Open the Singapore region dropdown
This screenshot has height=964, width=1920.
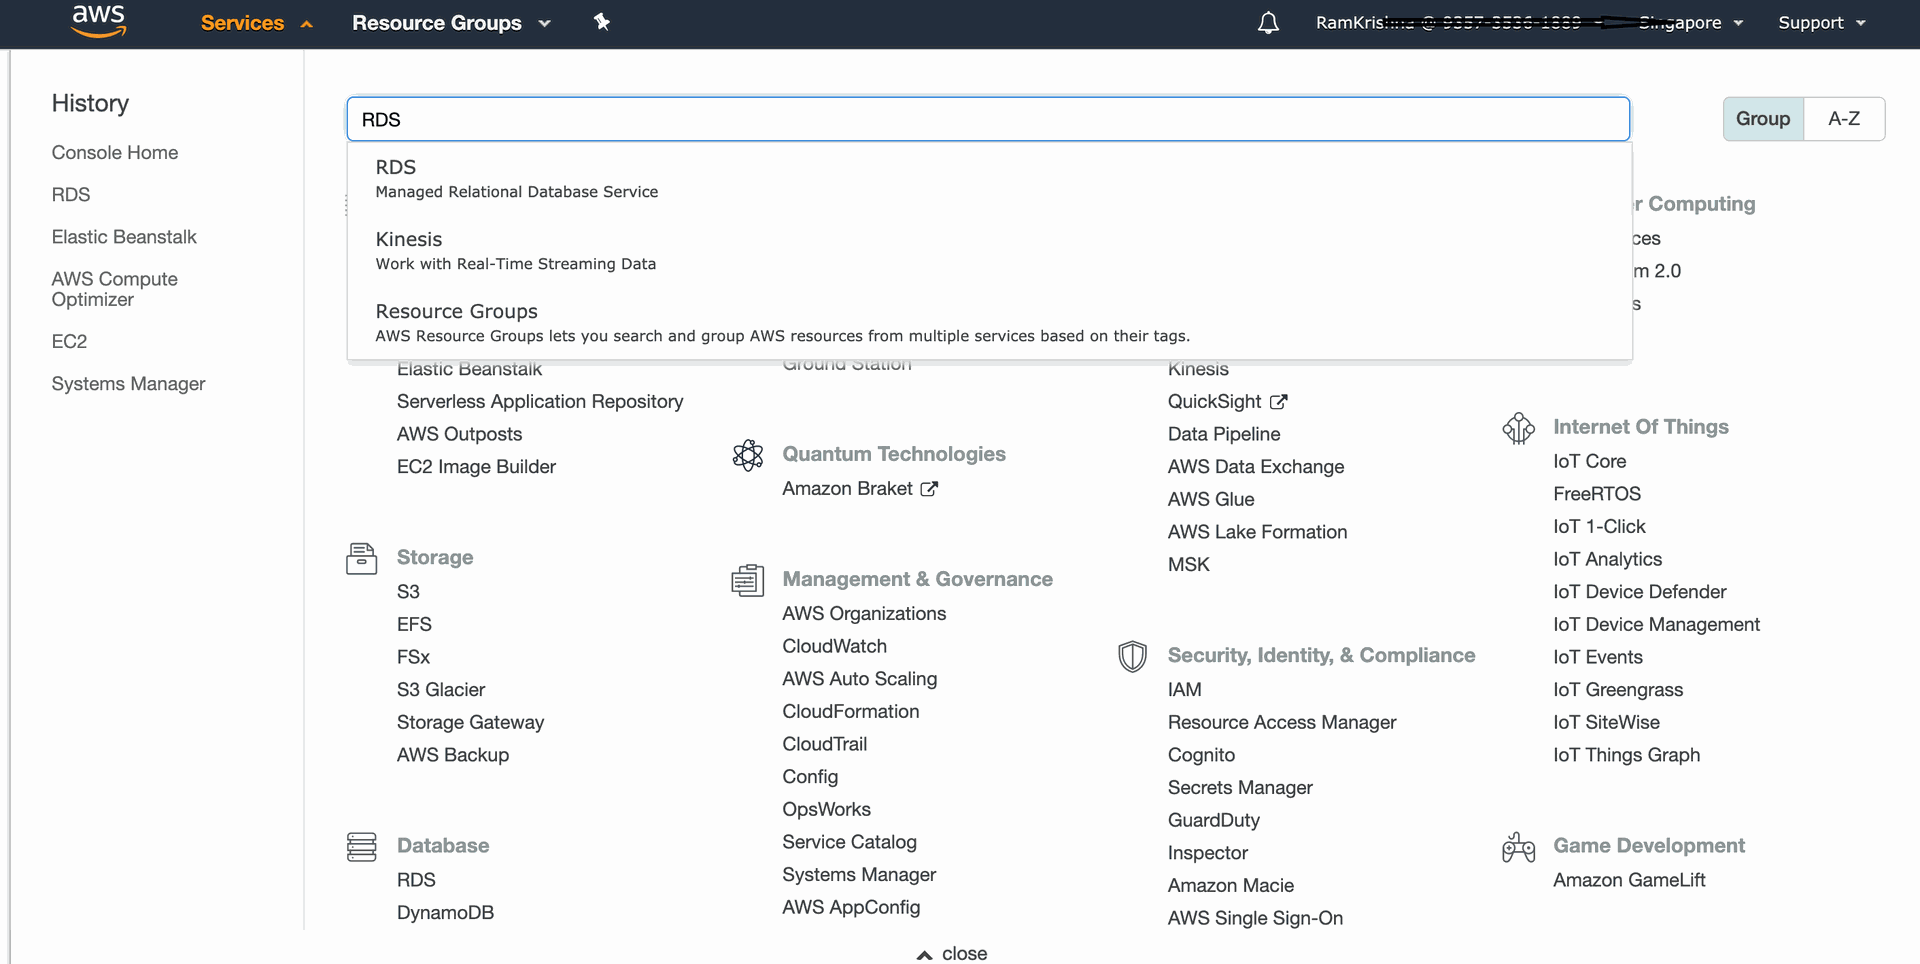click(x=1691, y=23)
